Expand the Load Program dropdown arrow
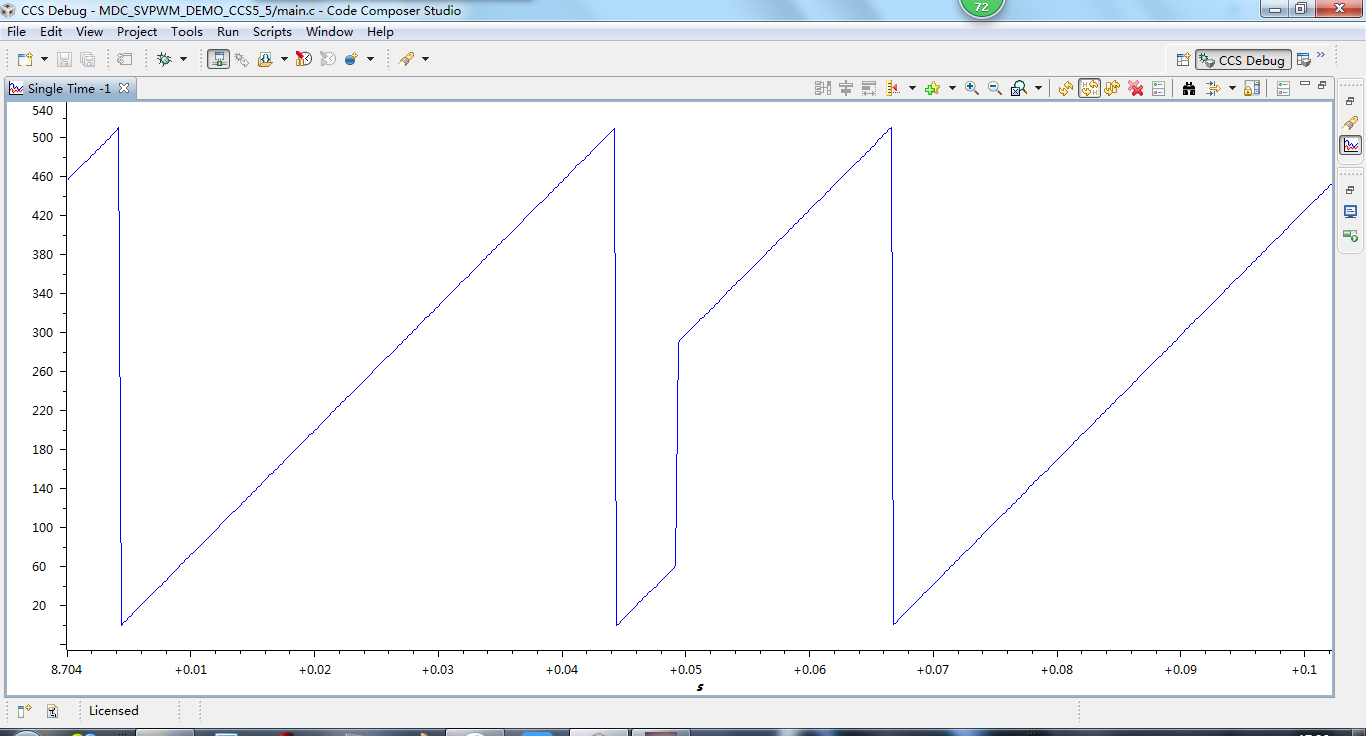Screen dimensions: 1366x736 pyautogui.click(x=284, y=60)
